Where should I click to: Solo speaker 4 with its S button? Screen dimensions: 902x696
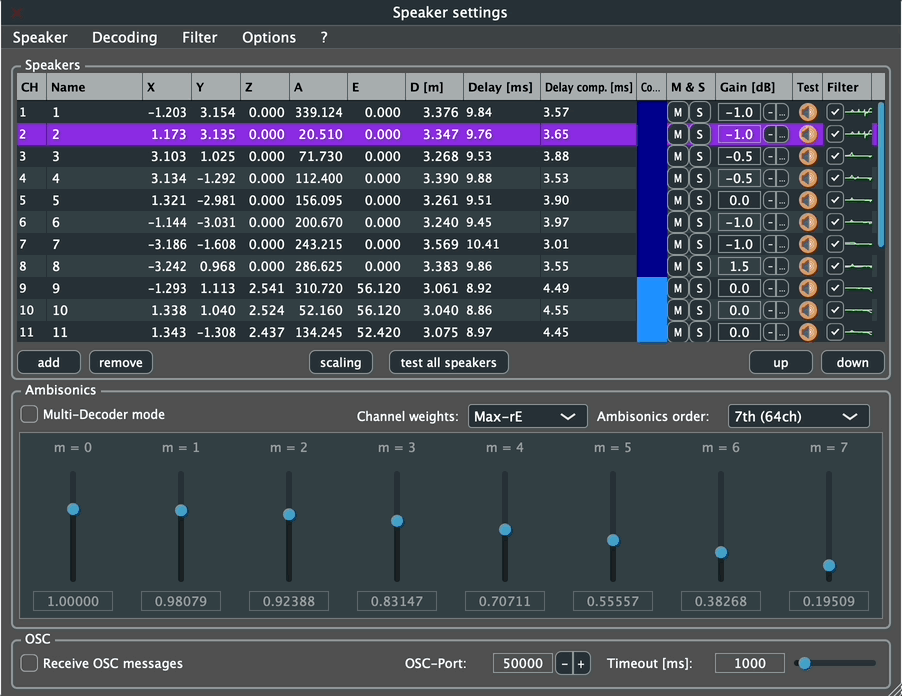[x=699, y=178]
